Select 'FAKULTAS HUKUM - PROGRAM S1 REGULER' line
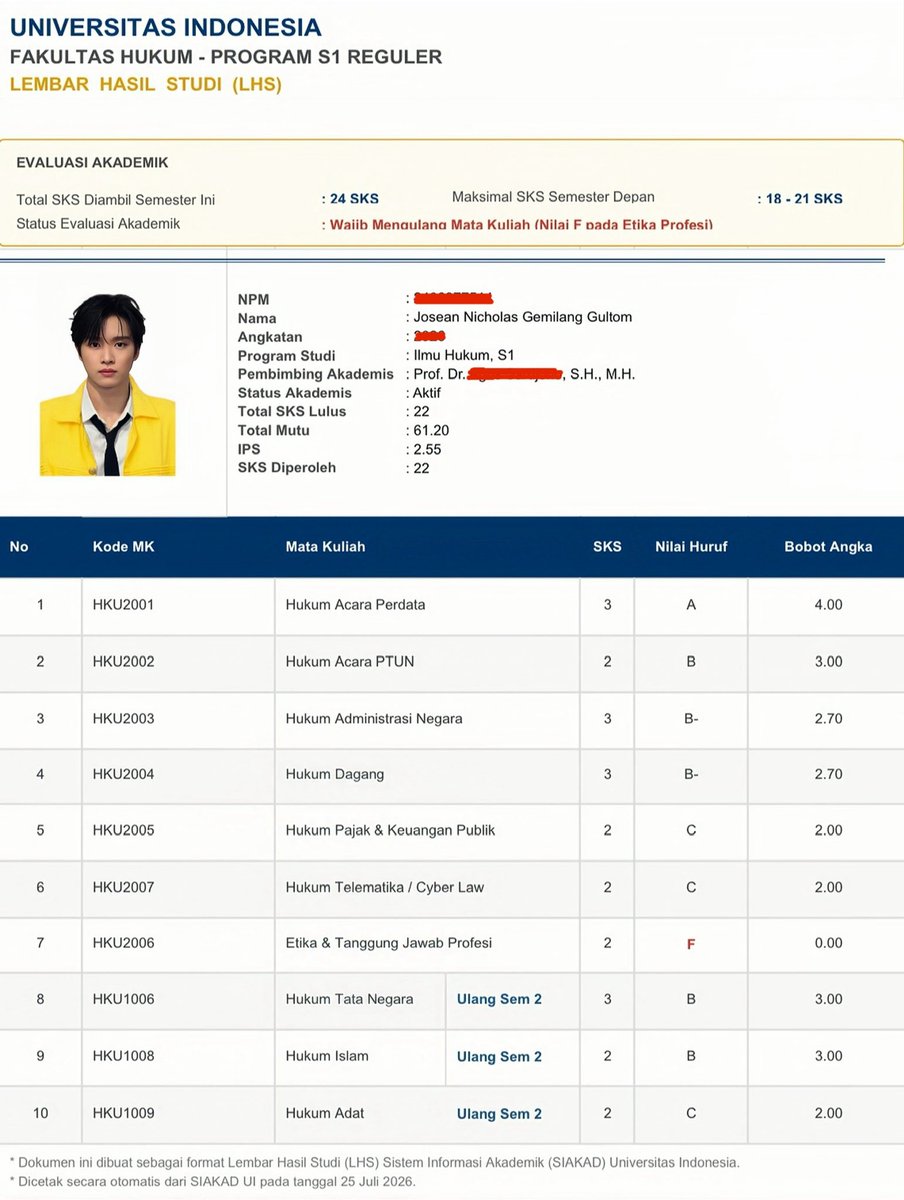The height and width of the screenshot is (1200, 904). (x=226, y=57)
